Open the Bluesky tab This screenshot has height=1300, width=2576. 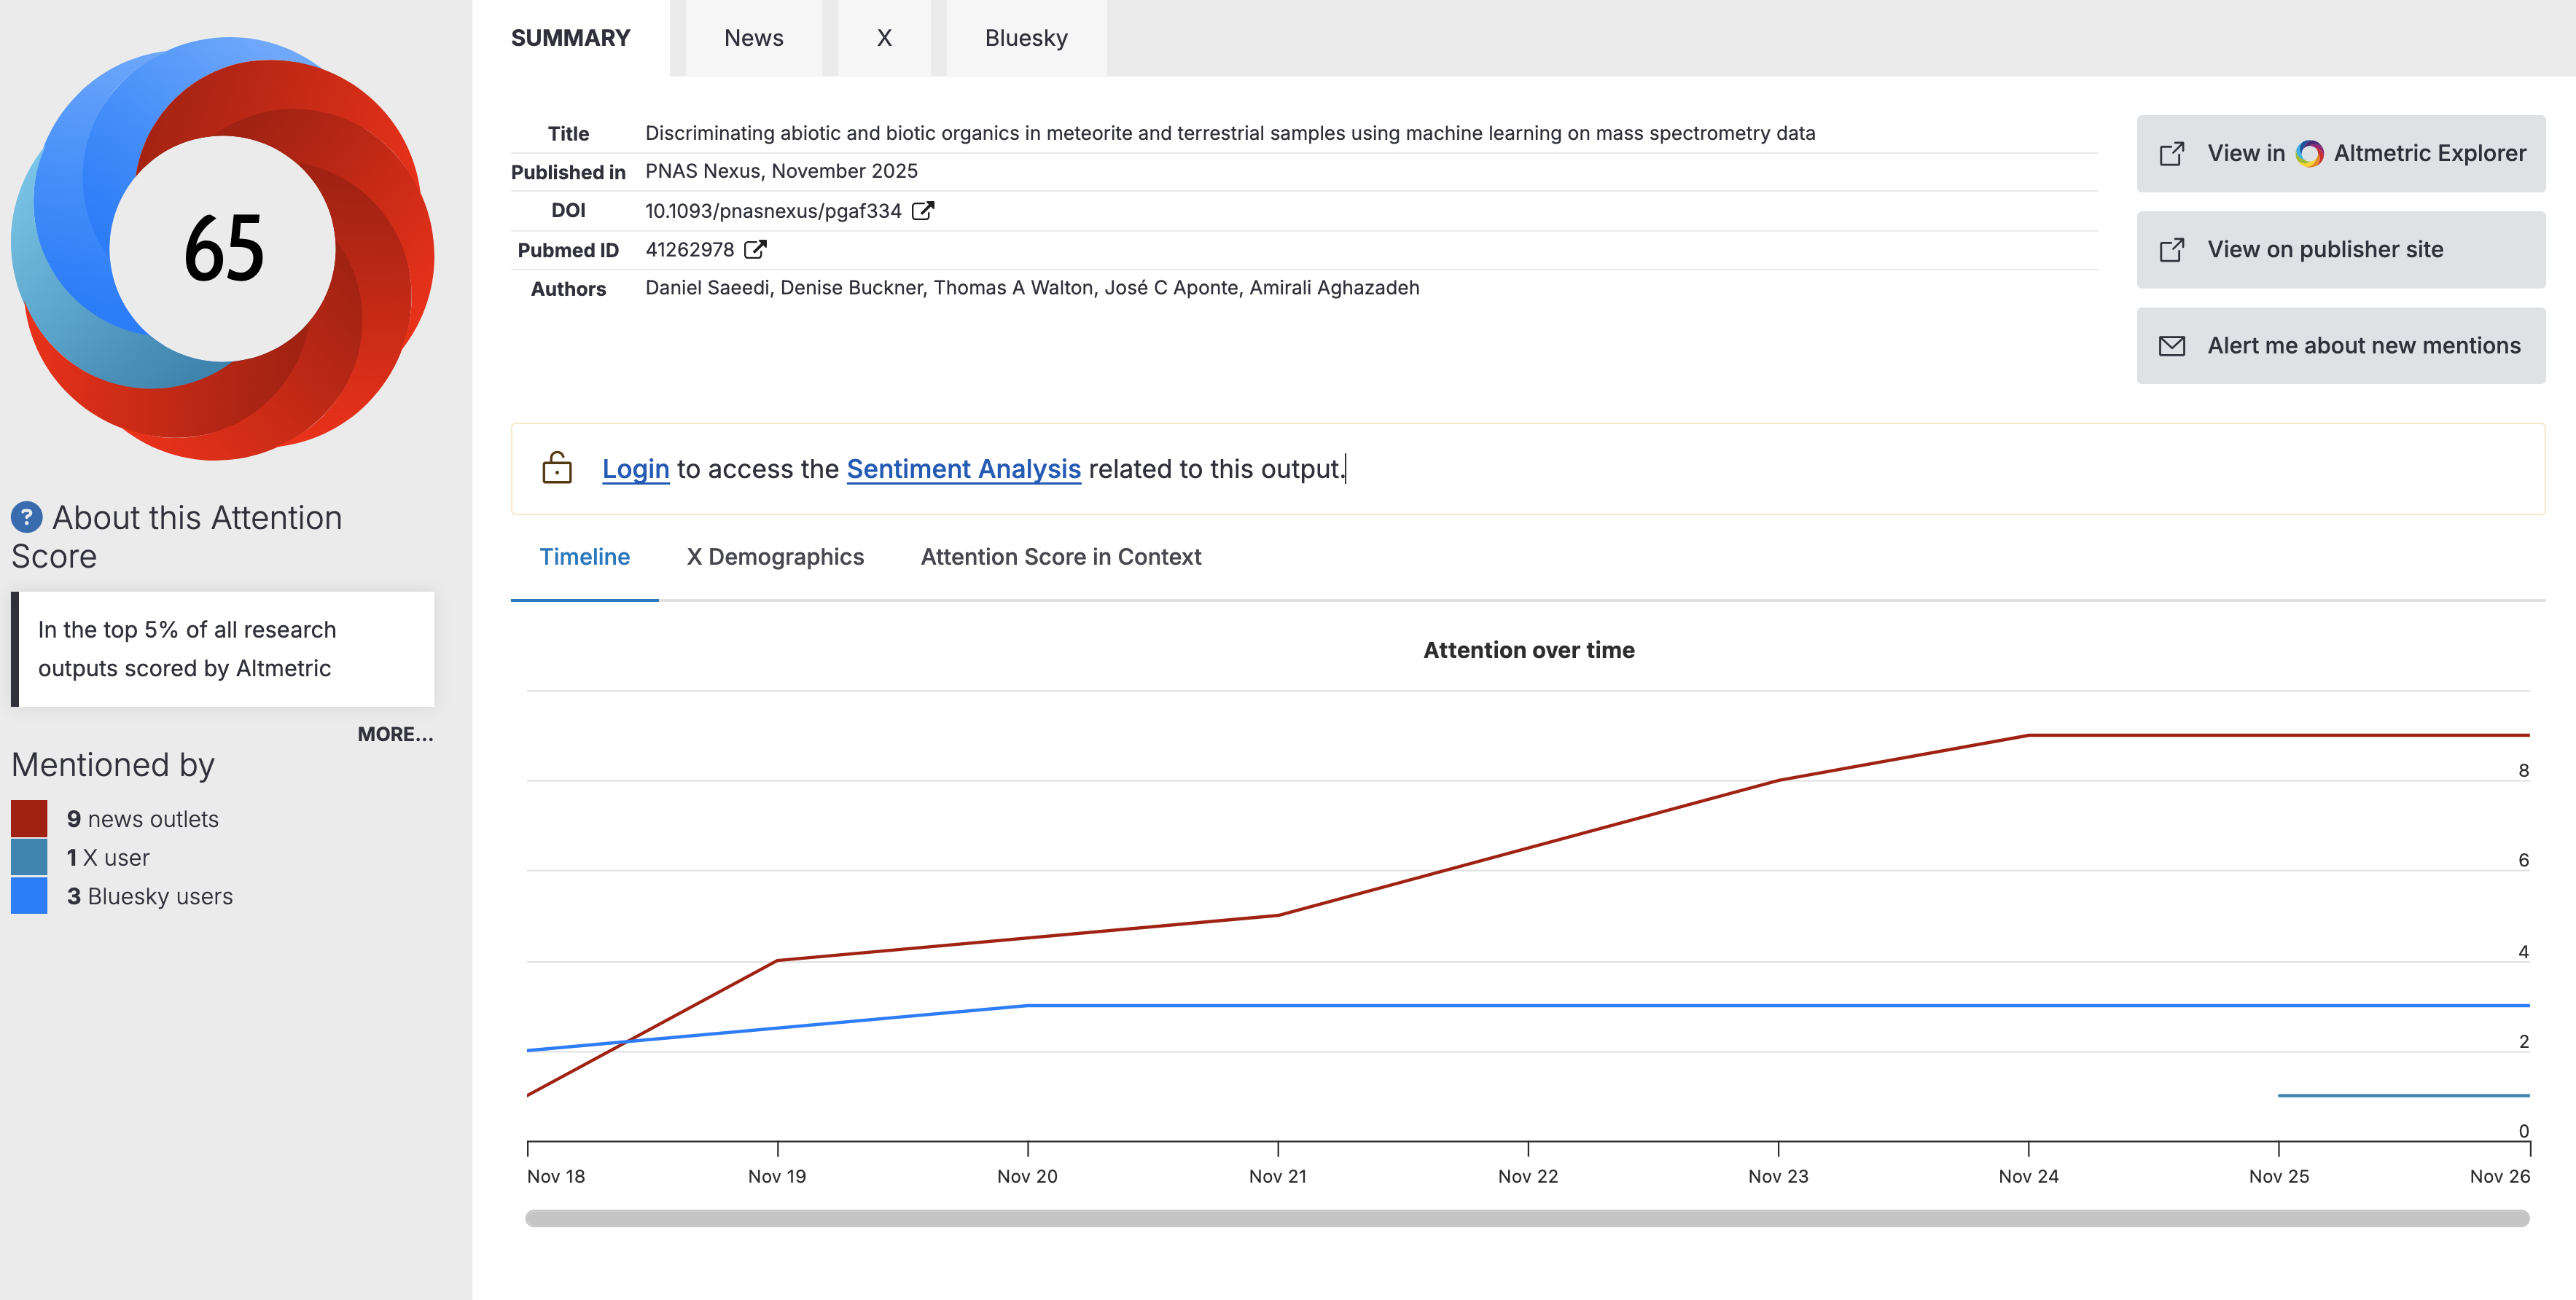click(x=1025, y=38)
